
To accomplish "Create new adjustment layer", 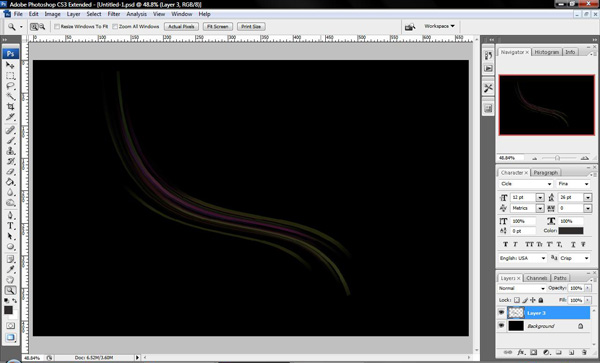I will (546, 352).
